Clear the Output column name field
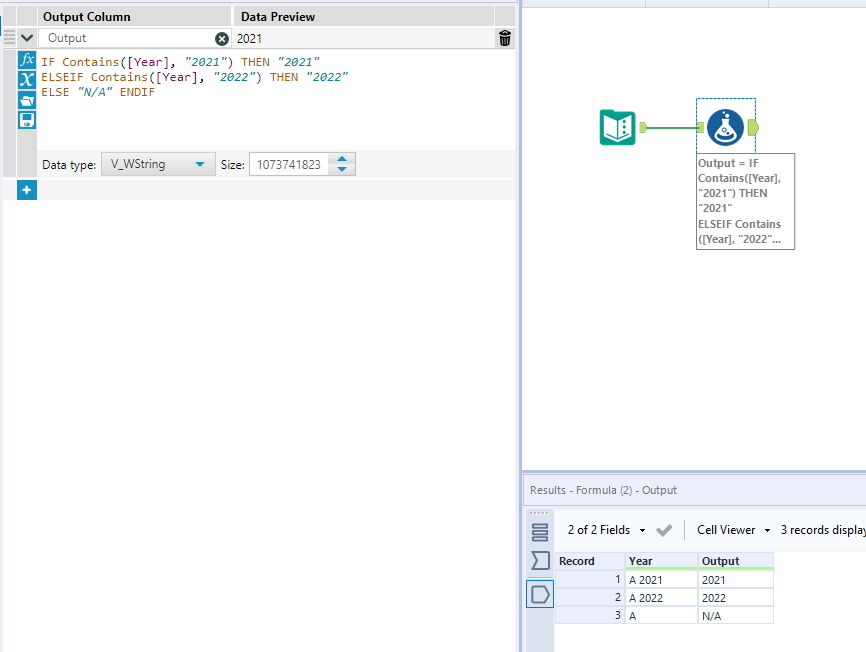866x652 pixels. coord(222,38)
